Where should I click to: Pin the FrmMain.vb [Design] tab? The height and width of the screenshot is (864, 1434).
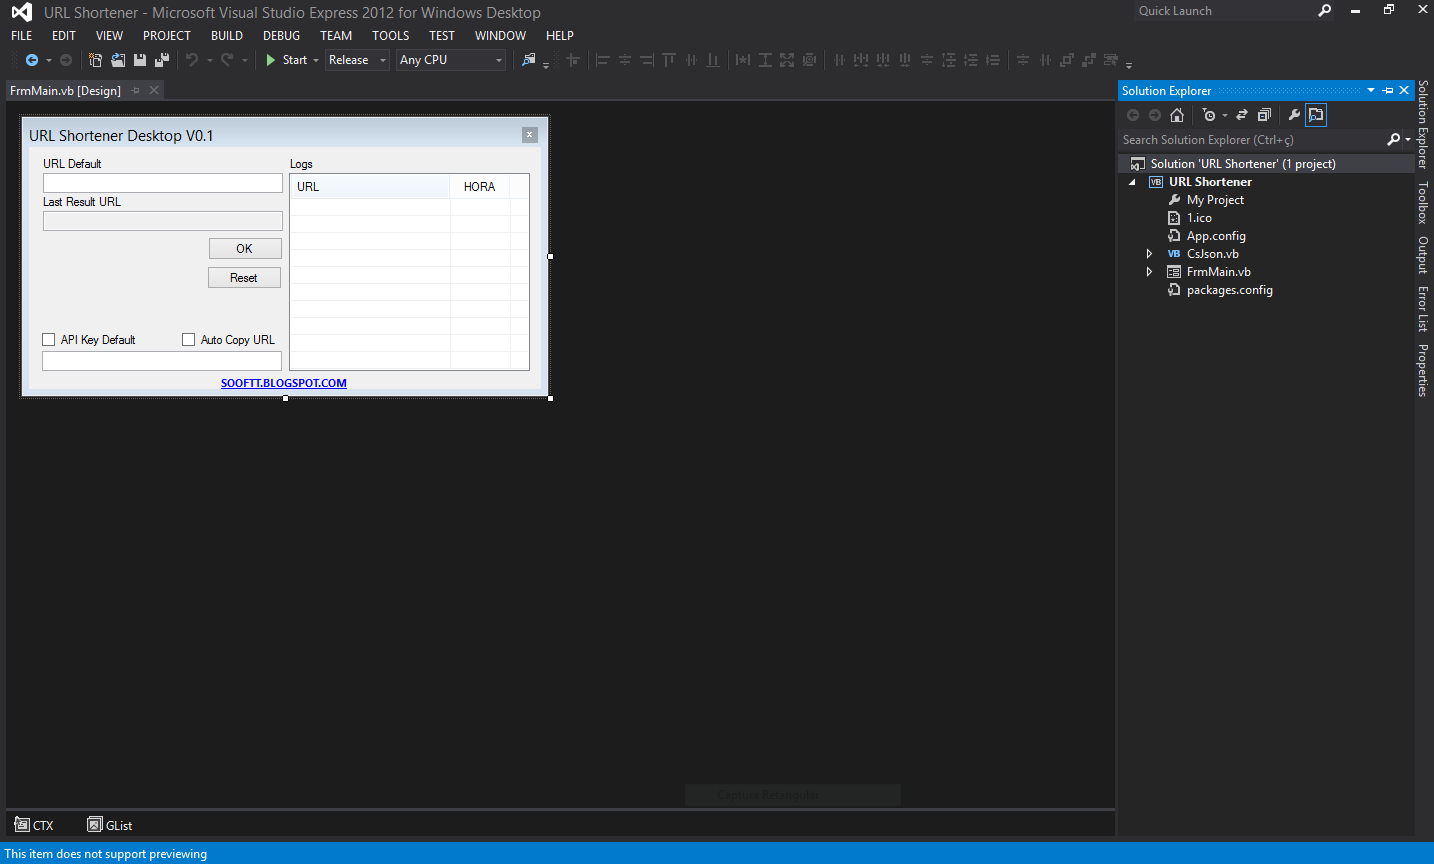coord(136,90)
